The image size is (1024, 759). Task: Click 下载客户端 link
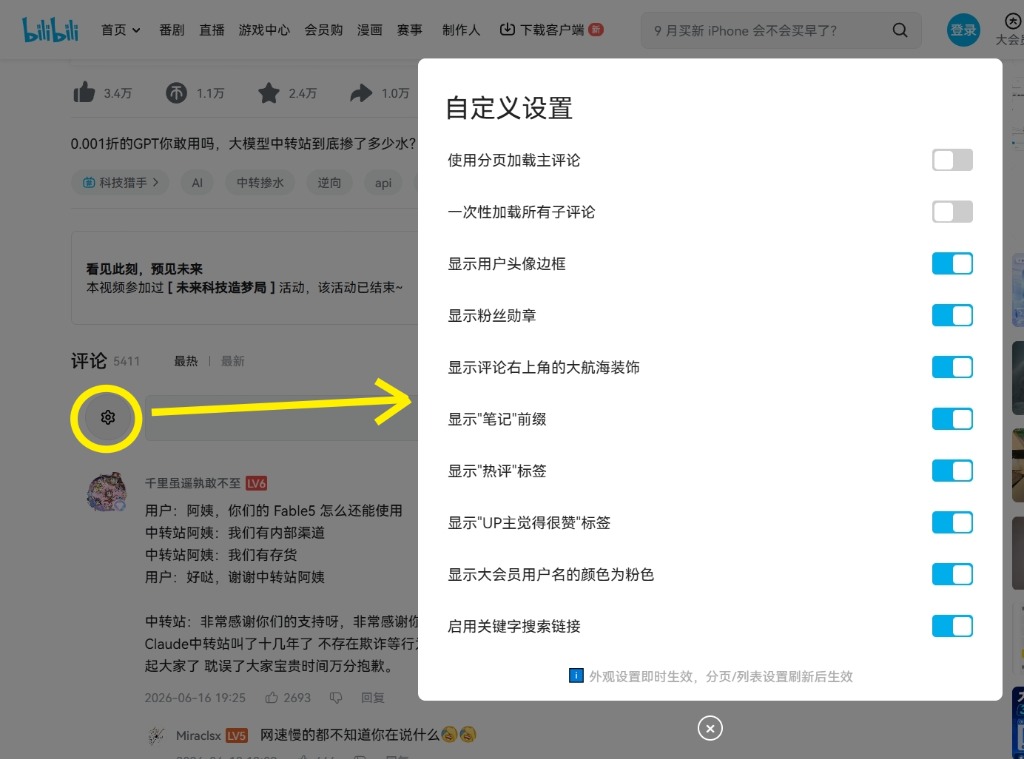[x=542, y=30]
